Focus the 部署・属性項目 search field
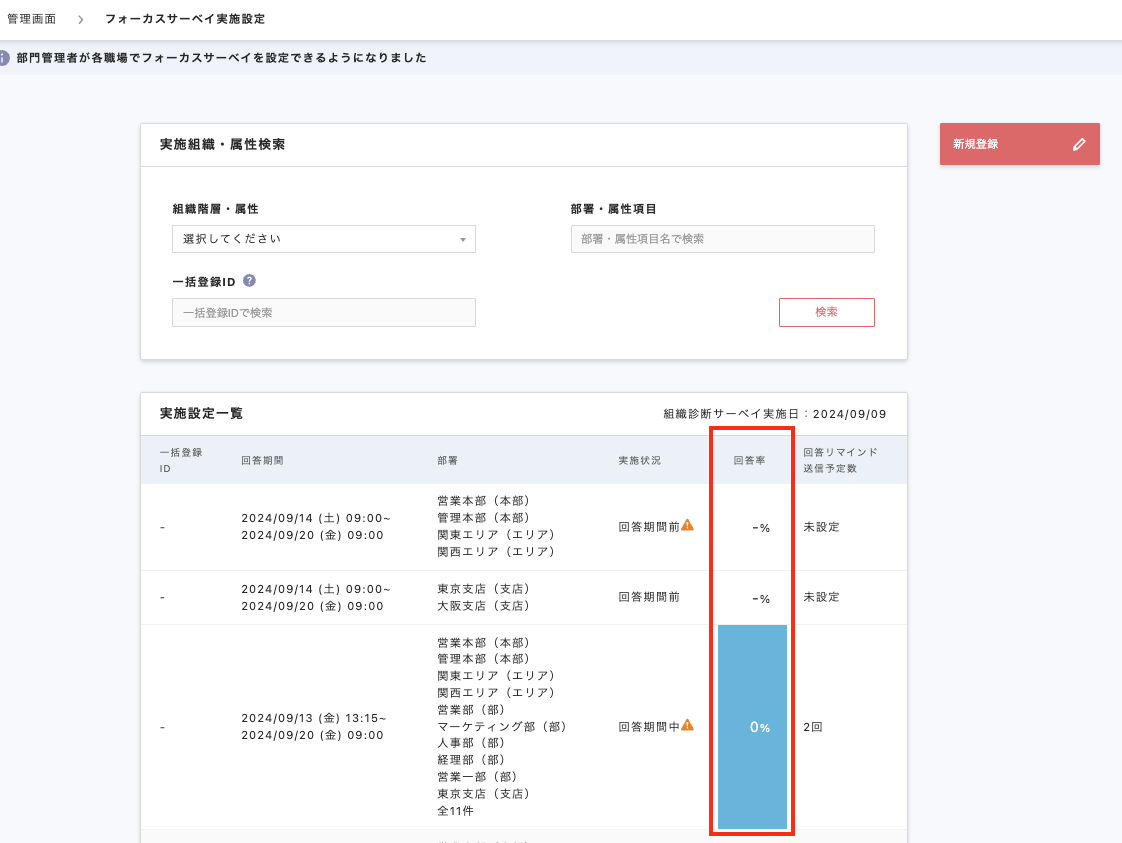Screen dimensions: 1122x843 pos(722,239)
